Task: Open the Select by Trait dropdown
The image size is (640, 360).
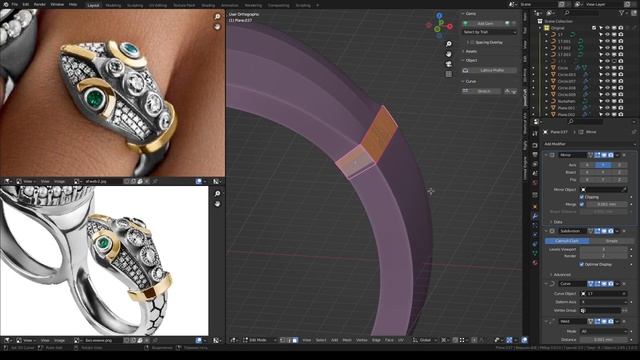Action: tap(490, 32)
